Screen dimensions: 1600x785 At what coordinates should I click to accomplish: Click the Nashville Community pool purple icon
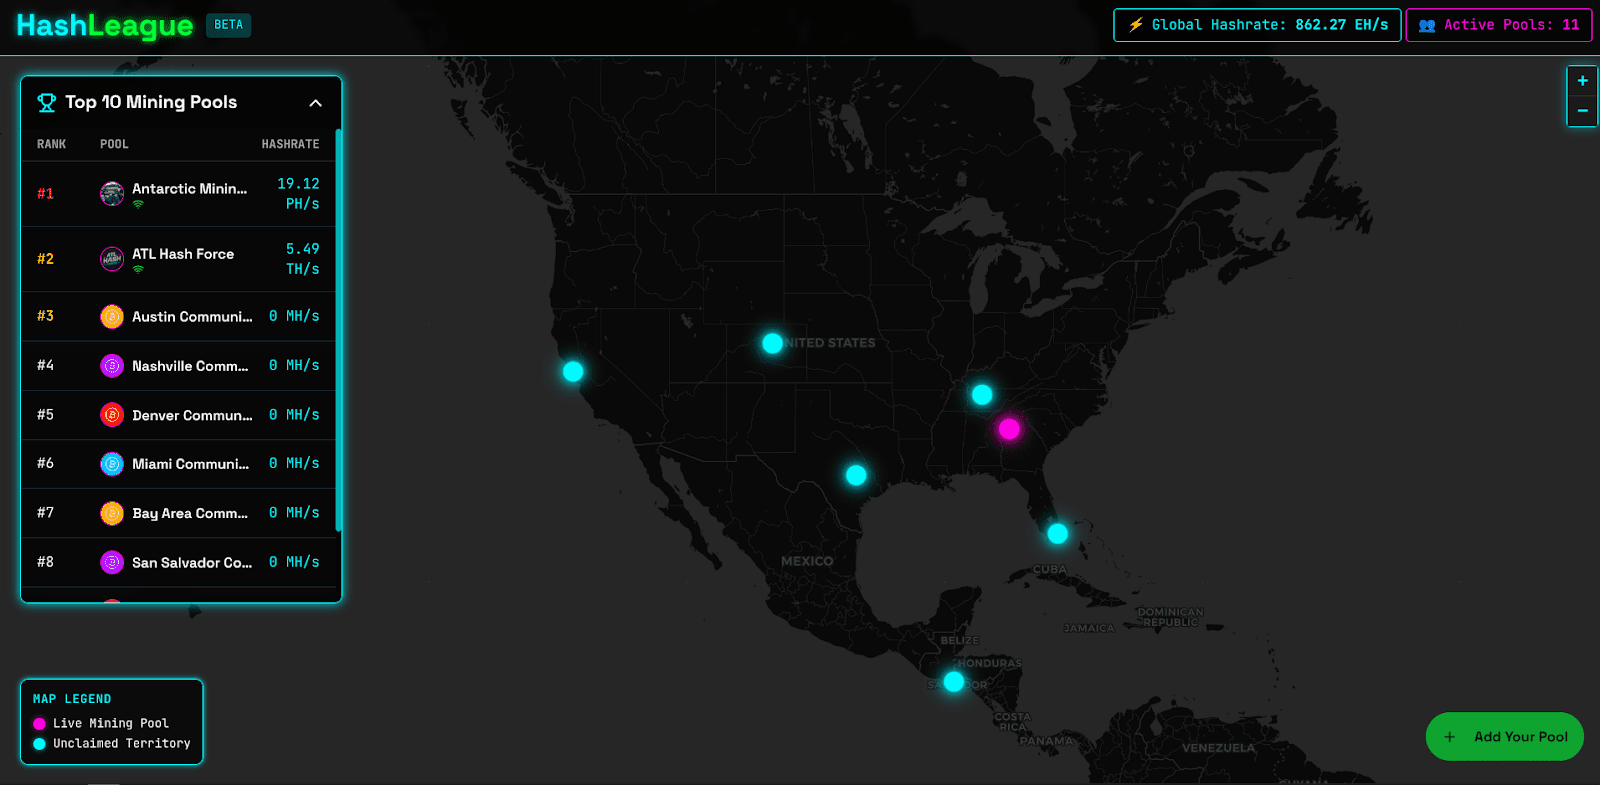pos(112,366)
